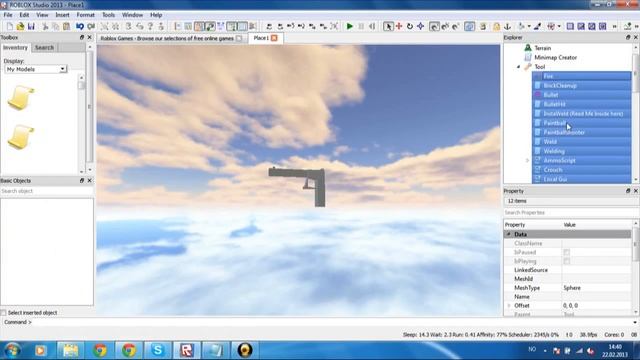Screen dimensions: 640x360
Task: Switch to the Roblox Games browser tab
Action: point(171,38)
